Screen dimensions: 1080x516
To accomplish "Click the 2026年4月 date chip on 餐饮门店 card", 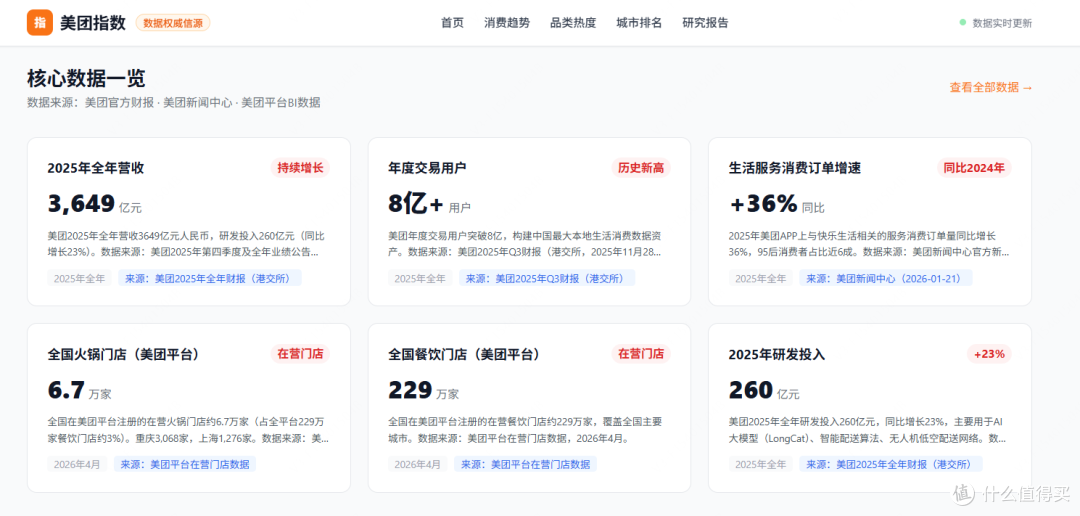I will tap(418, 464).
